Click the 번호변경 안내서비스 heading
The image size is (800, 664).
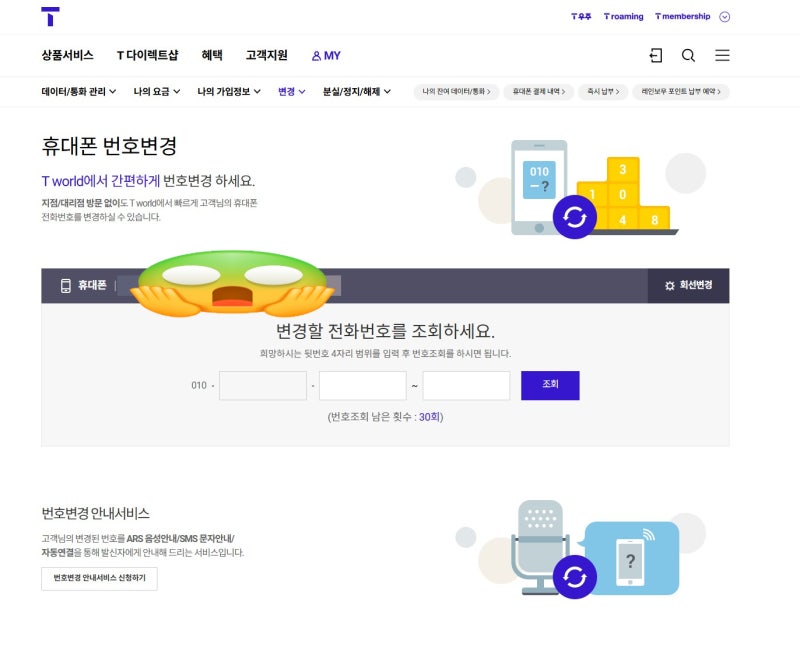[95, 513]
